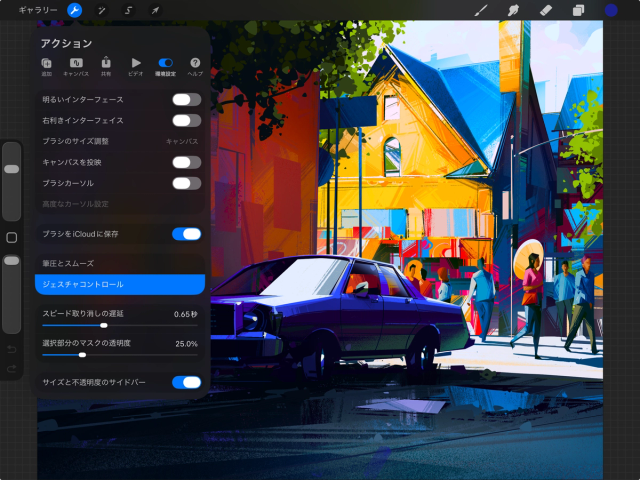Open the Layers panel icon

coord(578,10)
